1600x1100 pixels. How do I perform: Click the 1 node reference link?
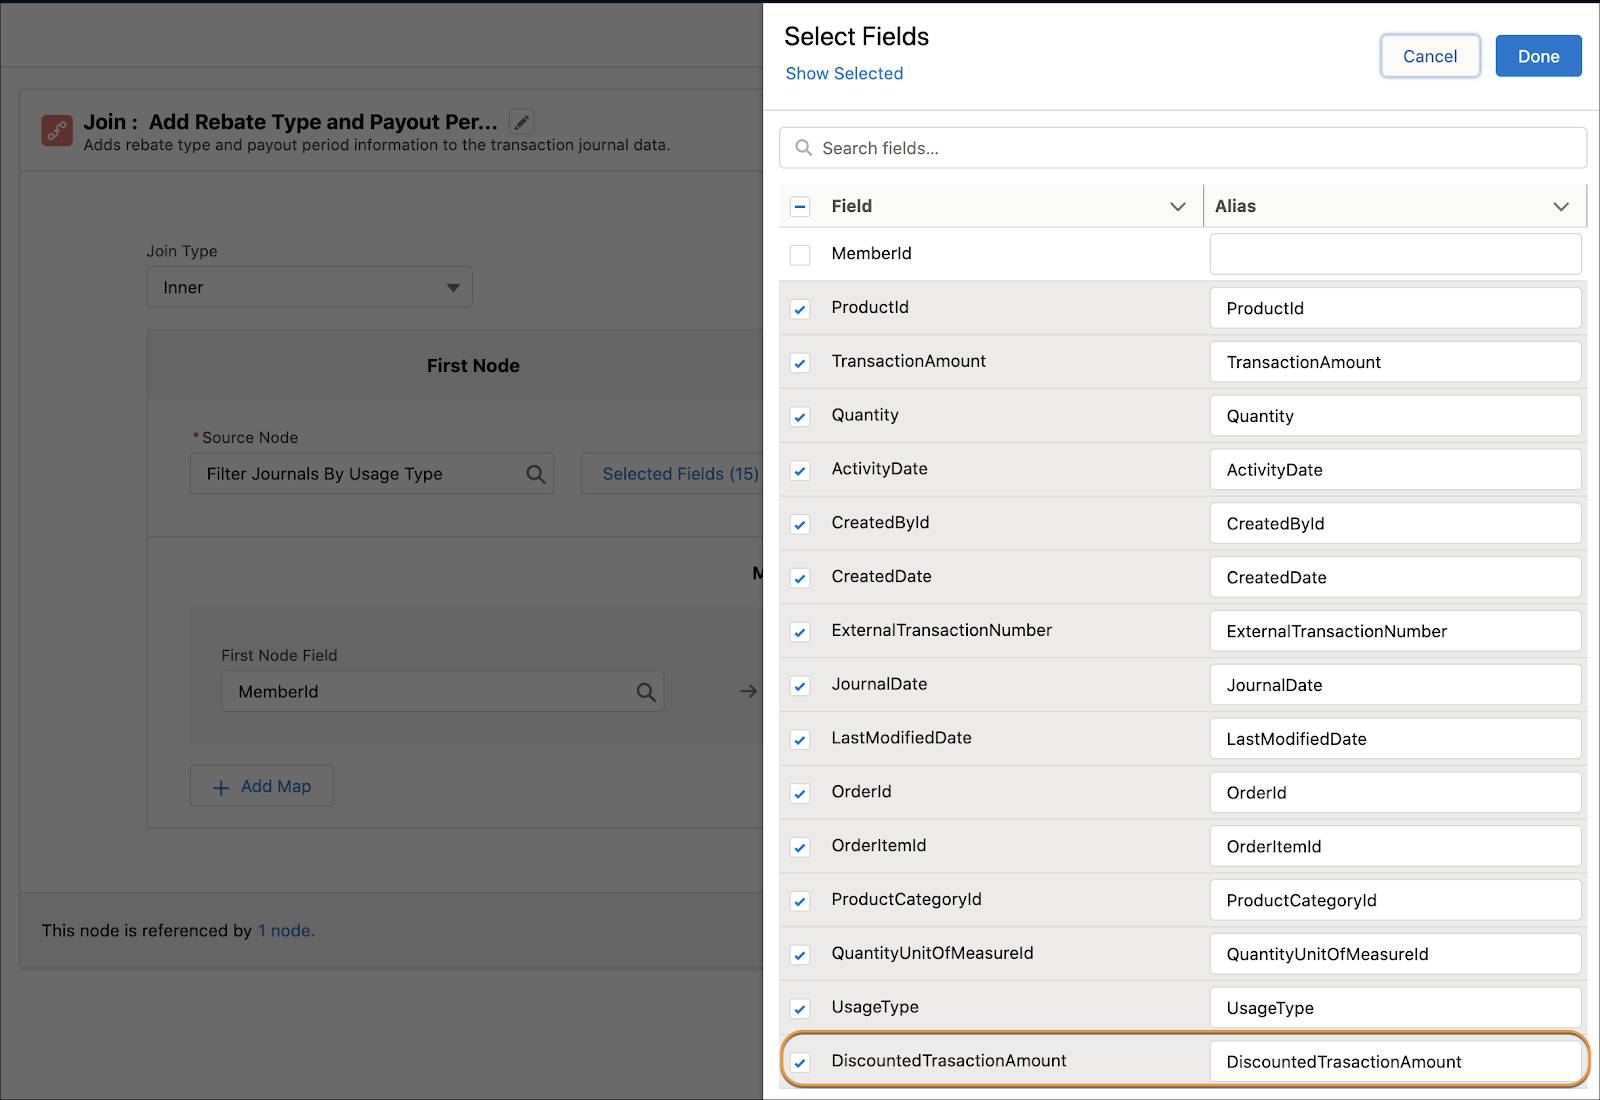[x=284, y=930]
